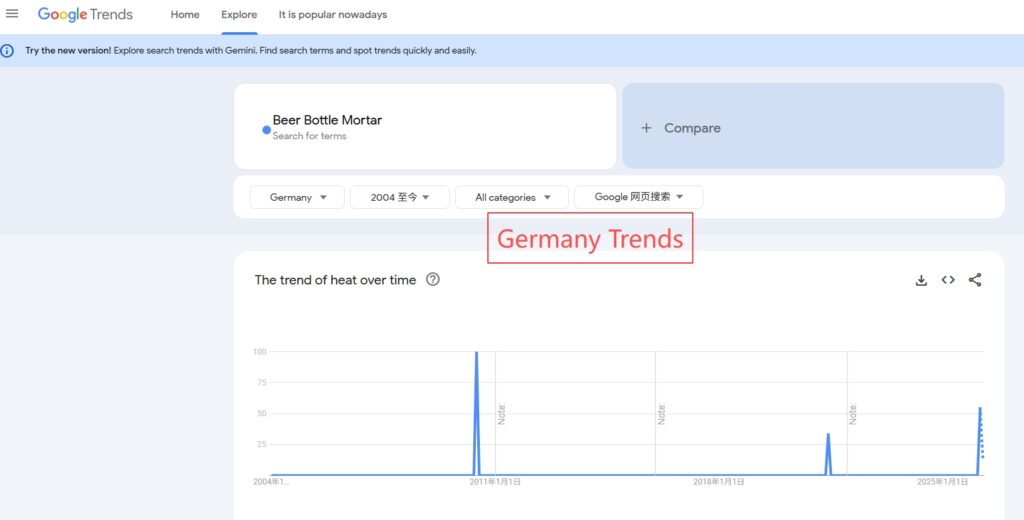Click the 100-value peak on the trend line
The width and height of the screenshot is (1024, 520).
[476, 353]
